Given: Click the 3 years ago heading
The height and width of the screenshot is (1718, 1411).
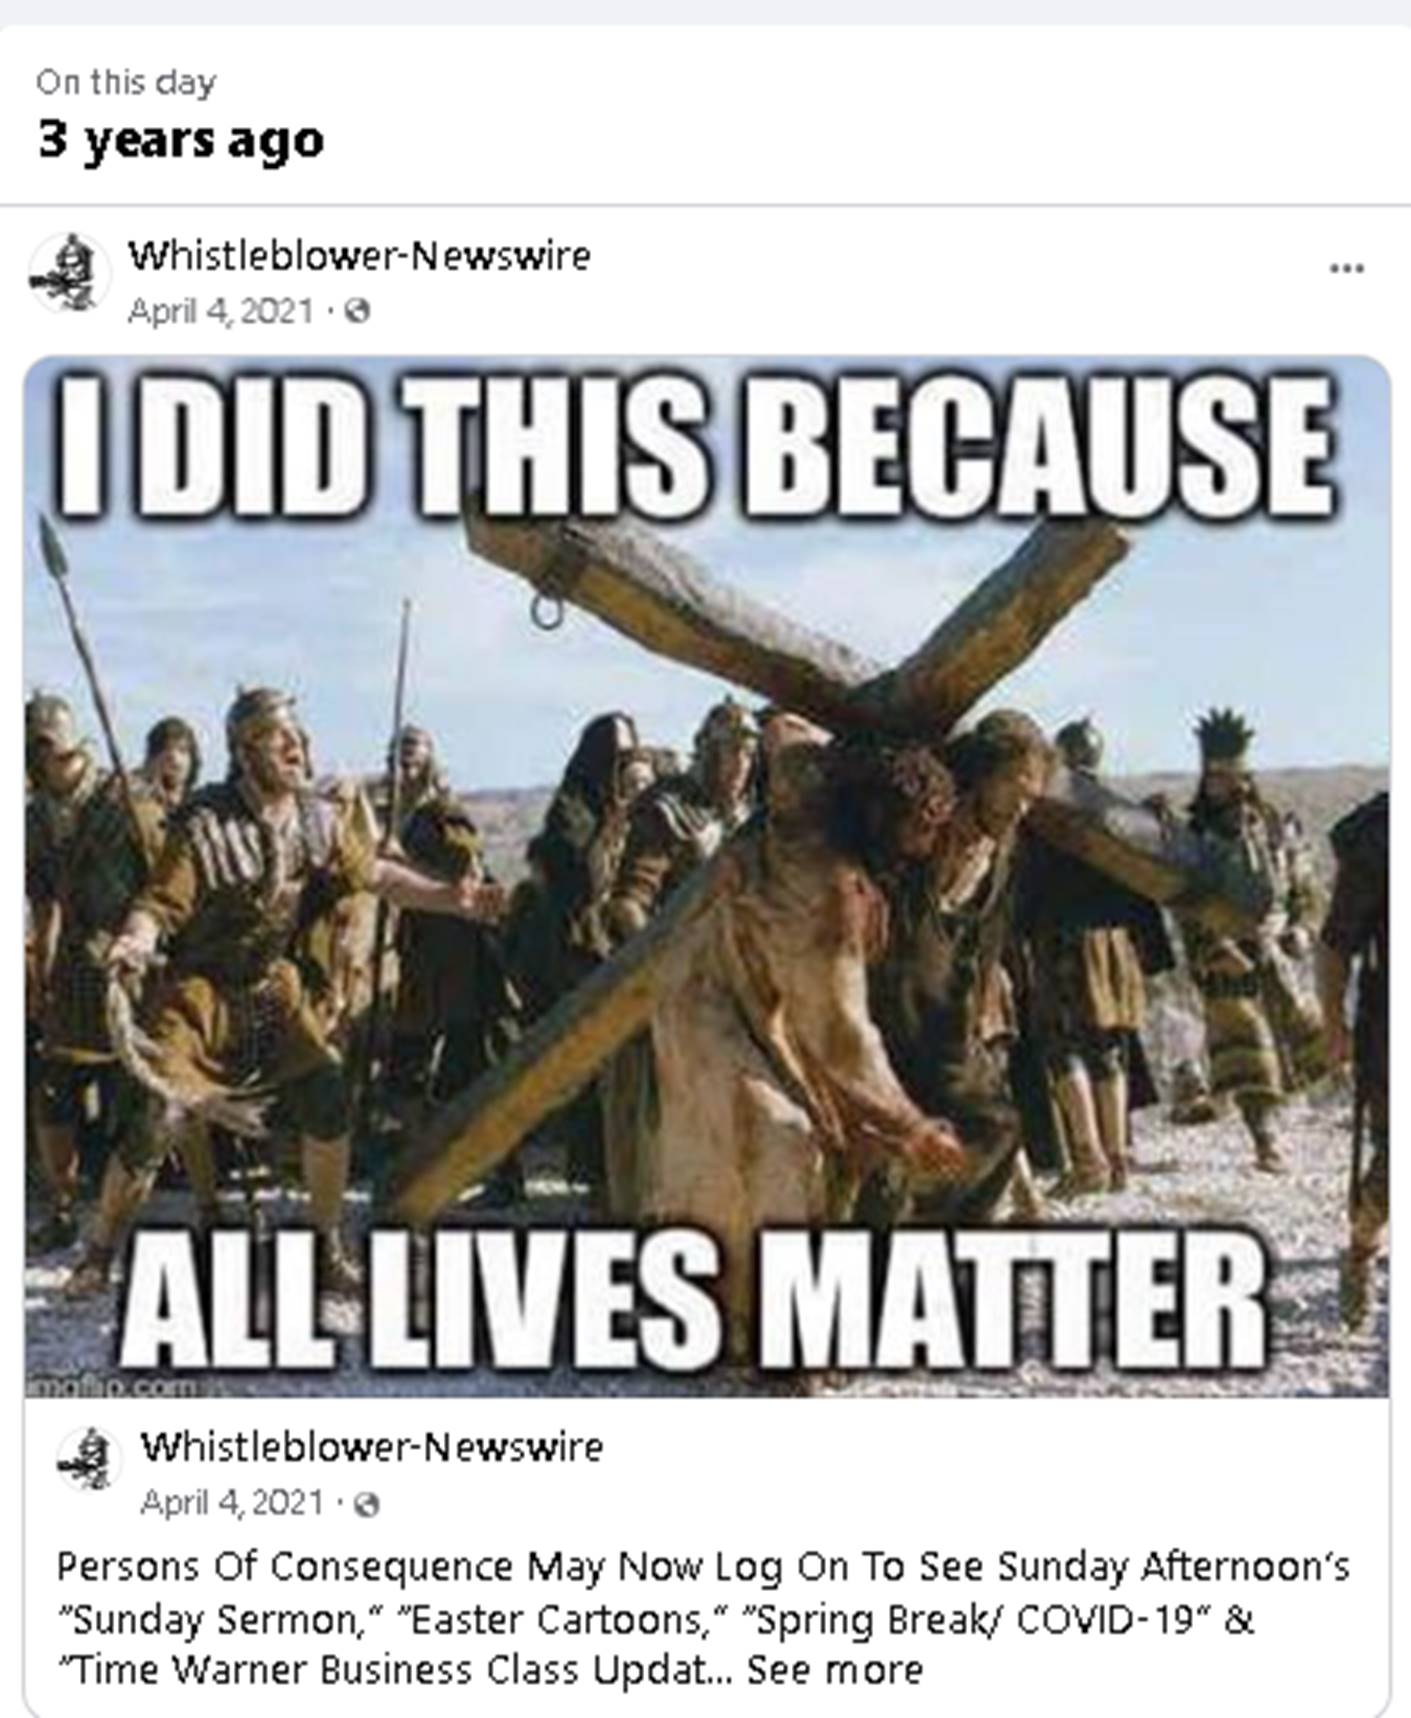Looking at the screenshot, I should [x=181, y=139].
